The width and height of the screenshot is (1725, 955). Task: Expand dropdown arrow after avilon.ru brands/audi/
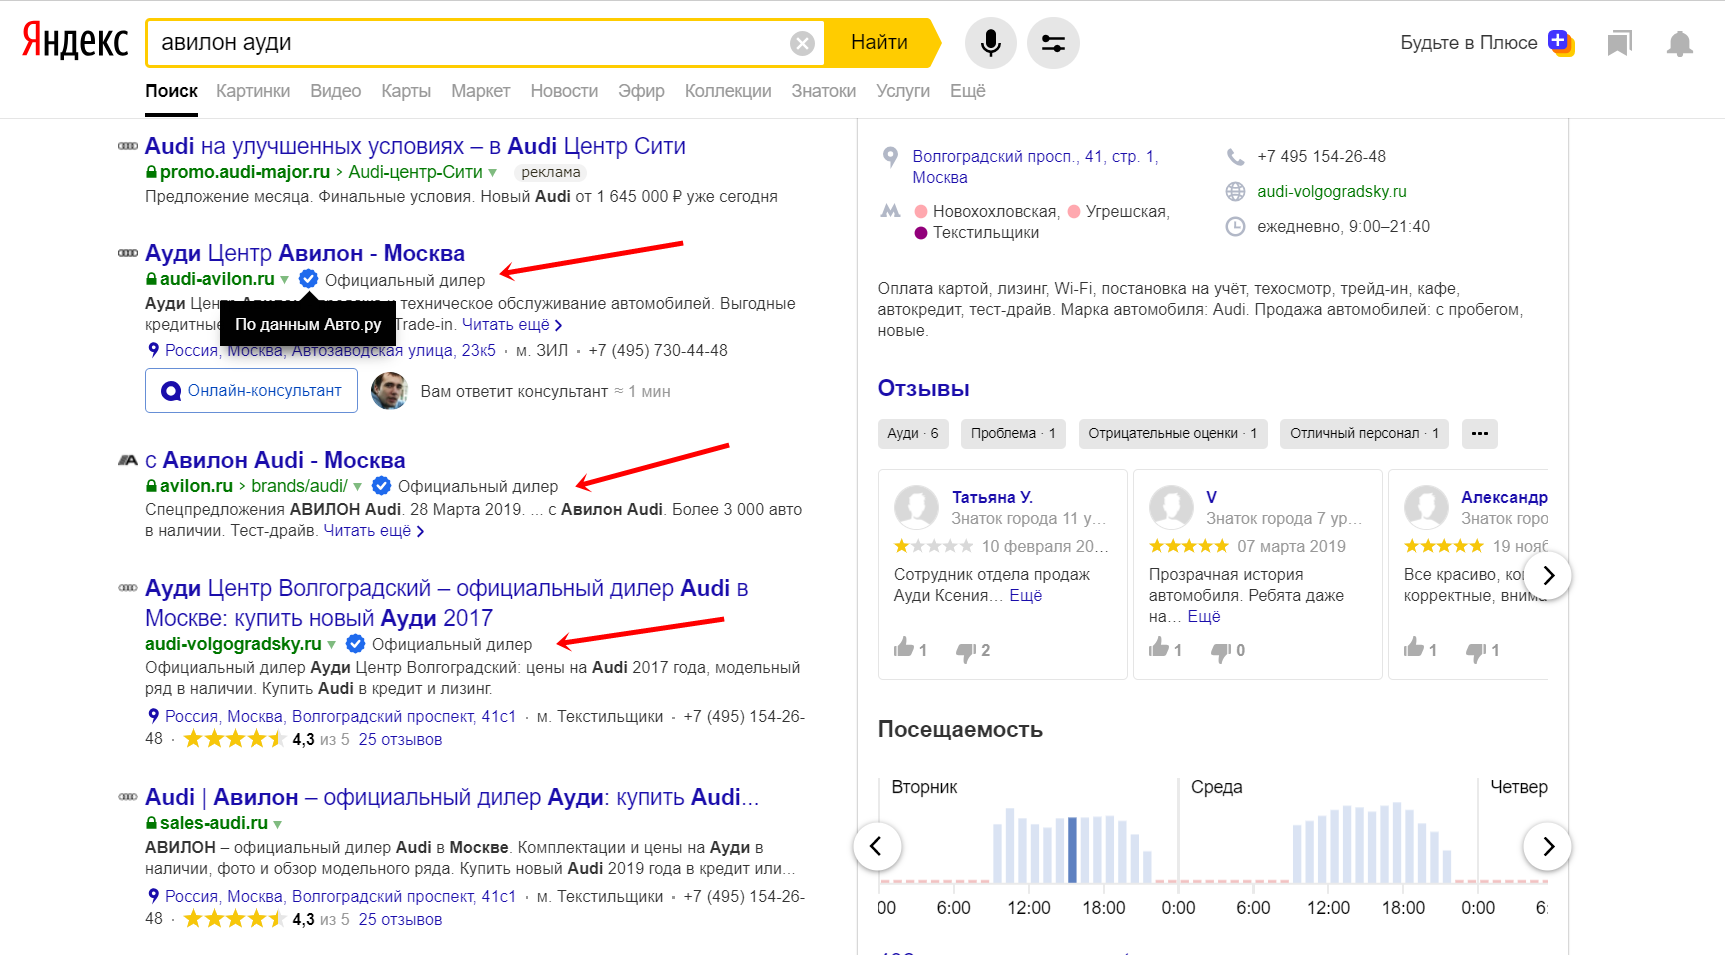click(358, 487)
